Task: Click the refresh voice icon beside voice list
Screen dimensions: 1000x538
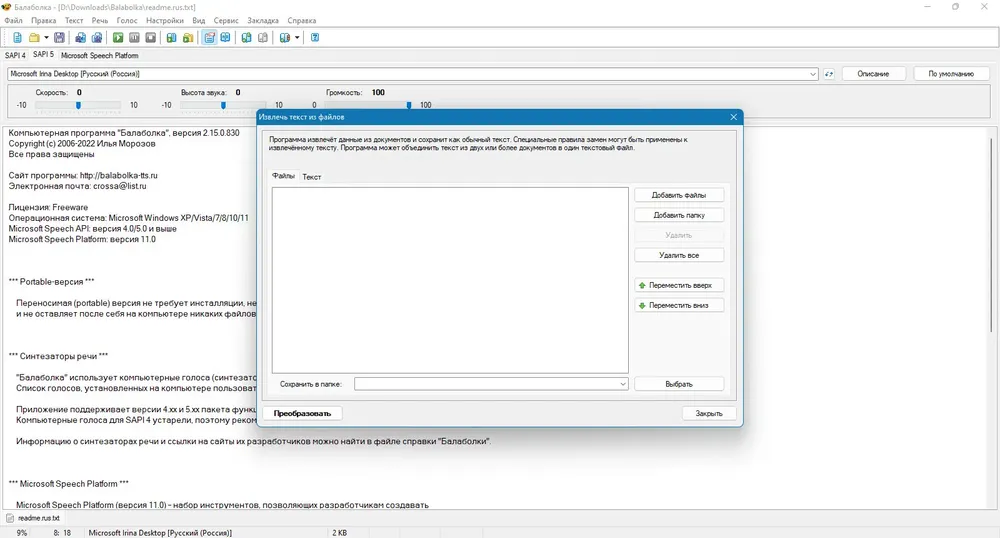Action: point(828,74)
